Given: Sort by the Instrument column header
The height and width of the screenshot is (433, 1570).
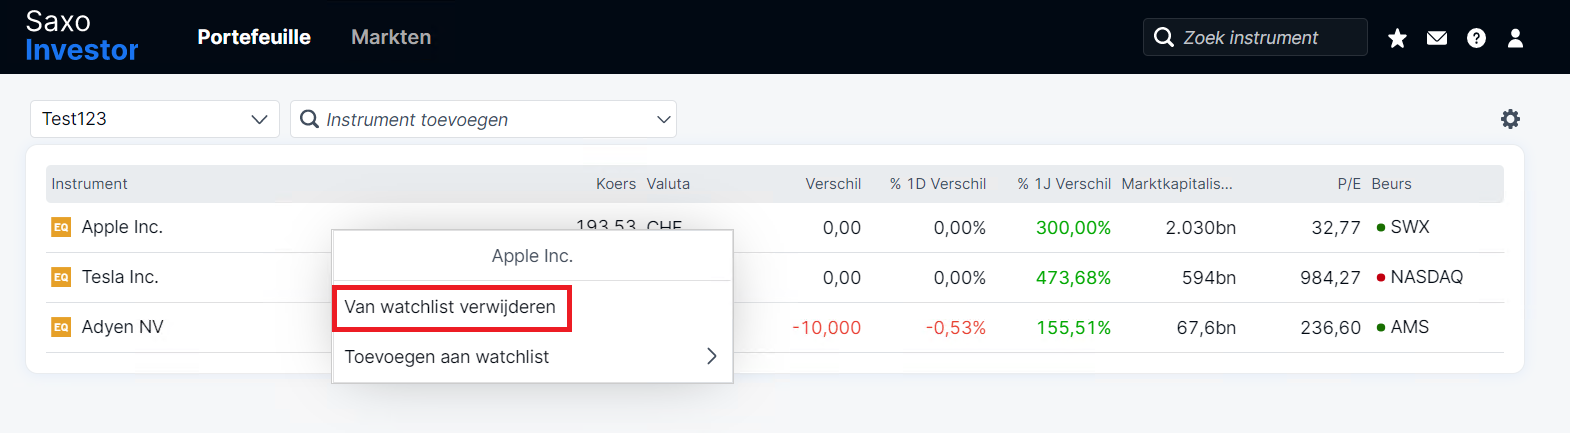Looking at the screenshot, I should (x=89, y=184).
